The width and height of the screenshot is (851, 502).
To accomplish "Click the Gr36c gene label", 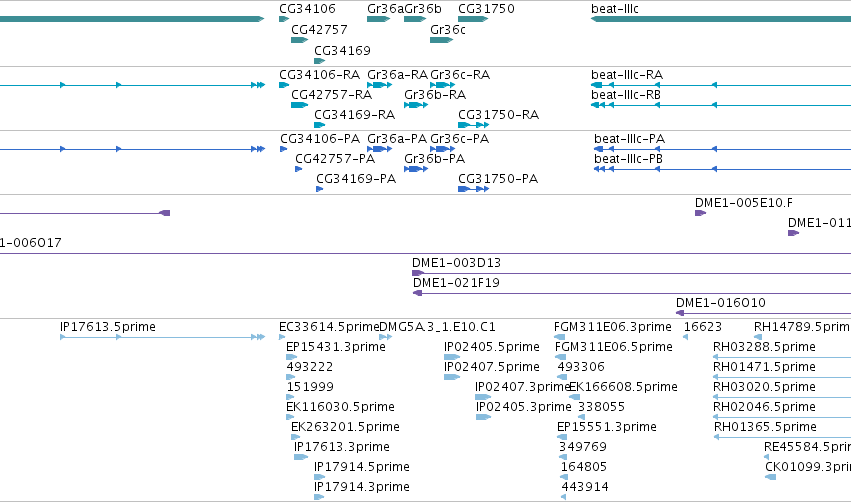I will [x=448, y=29].
